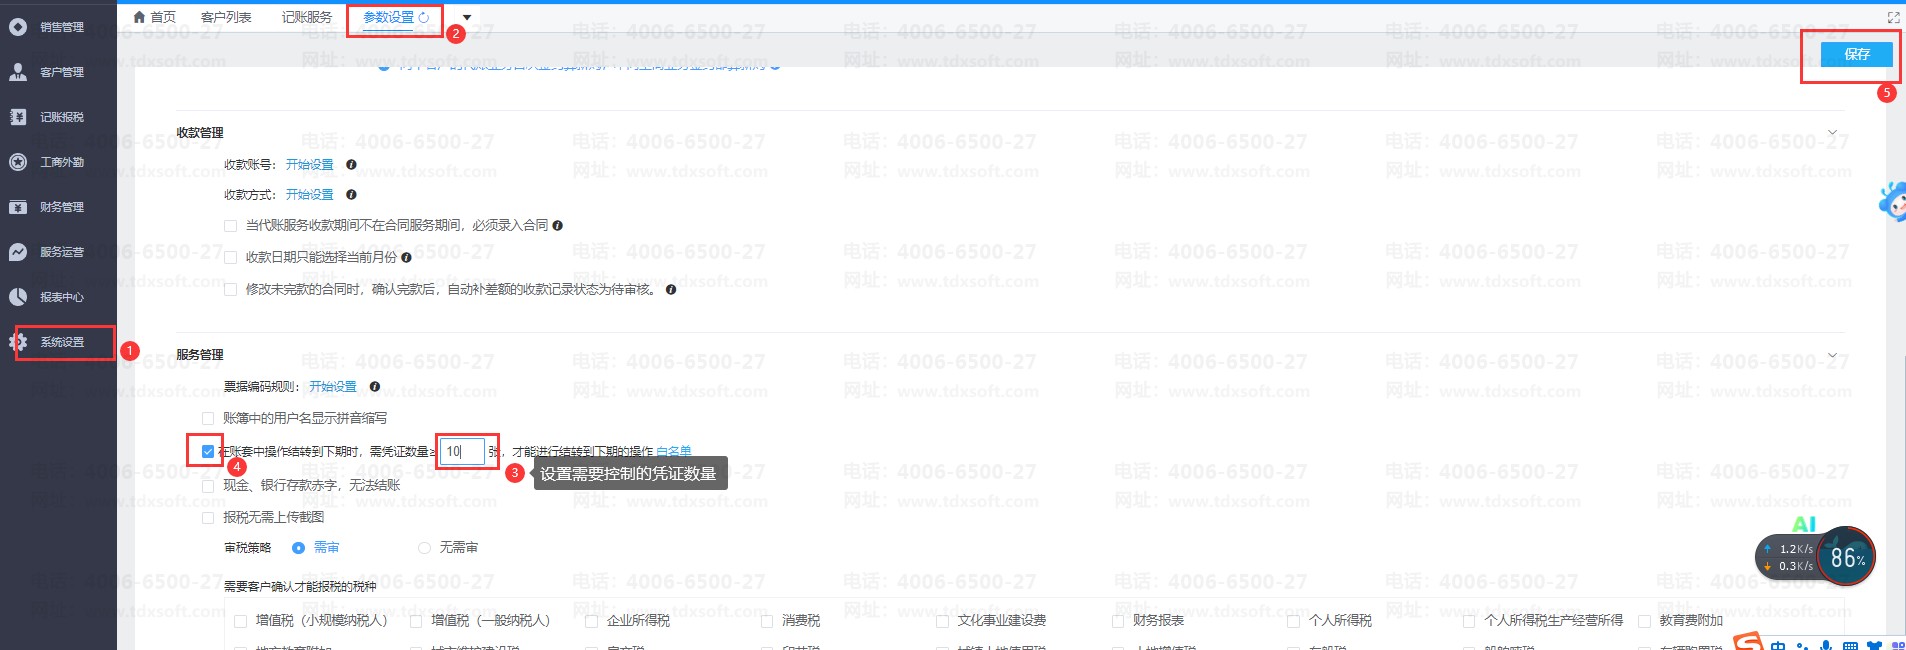The height and width of the screenshot is (650, 1906).
Task: Click the info icon beside 收款账号
Action: click(351, 165)
